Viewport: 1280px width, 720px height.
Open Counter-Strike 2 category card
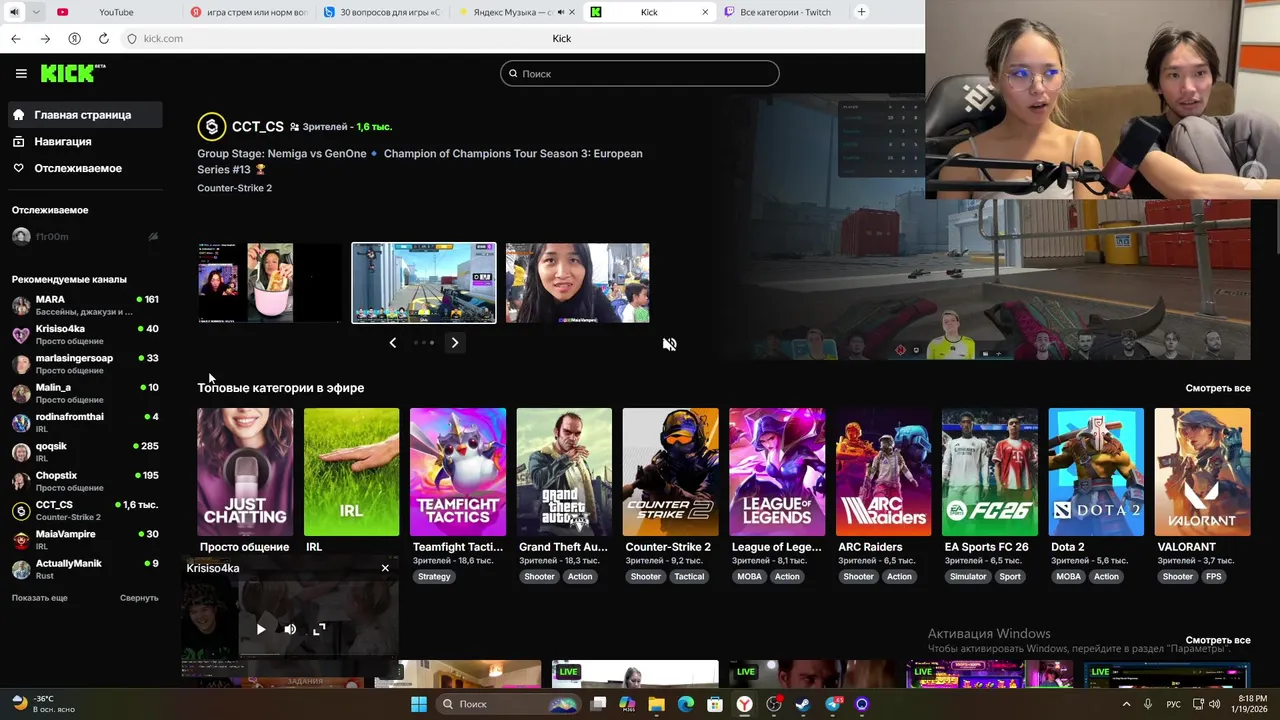click(x=670, y=472)
